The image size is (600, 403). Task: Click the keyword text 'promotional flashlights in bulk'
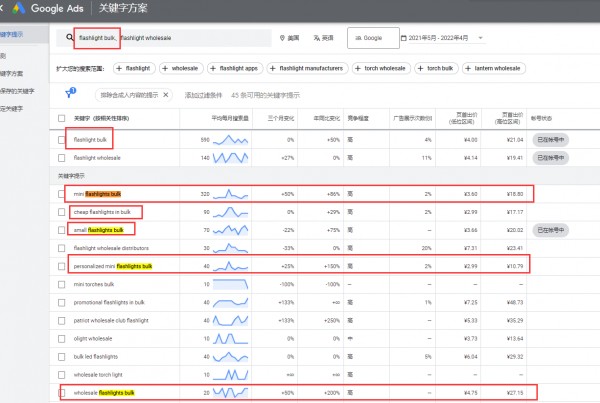coord(109,302)
